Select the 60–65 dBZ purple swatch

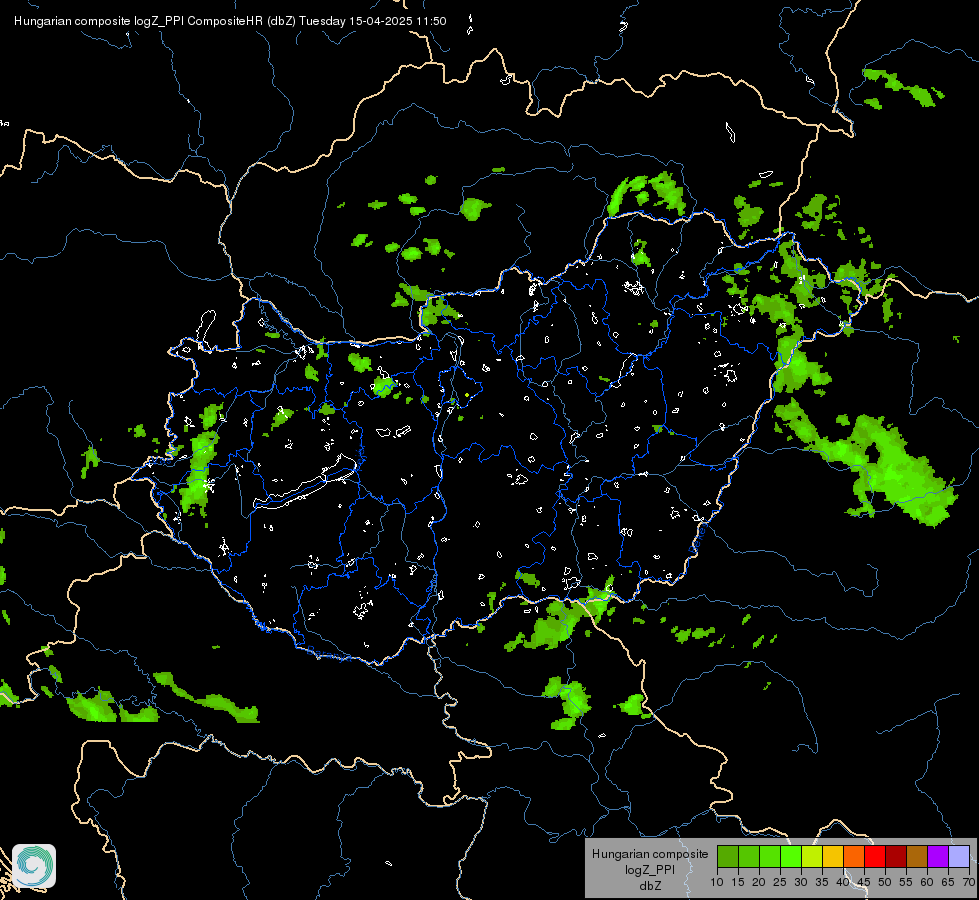tap(938, 856)
